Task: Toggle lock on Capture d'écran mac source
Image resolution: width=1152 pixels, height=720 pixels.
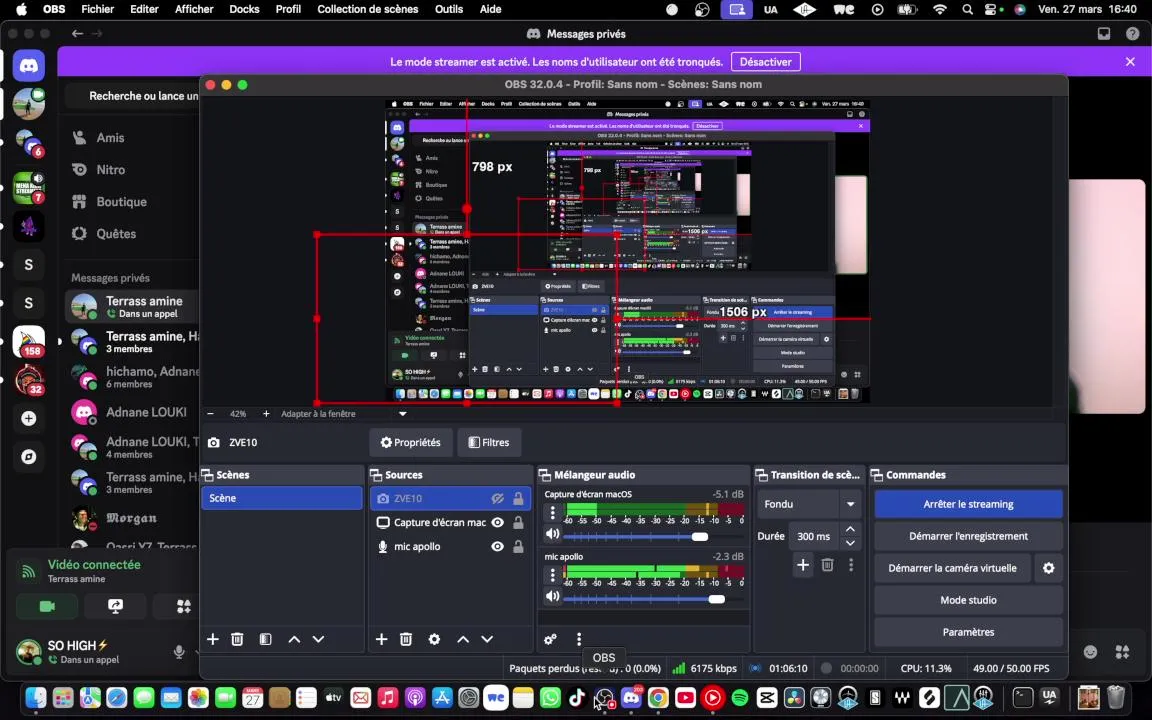Action: [518, 522]
